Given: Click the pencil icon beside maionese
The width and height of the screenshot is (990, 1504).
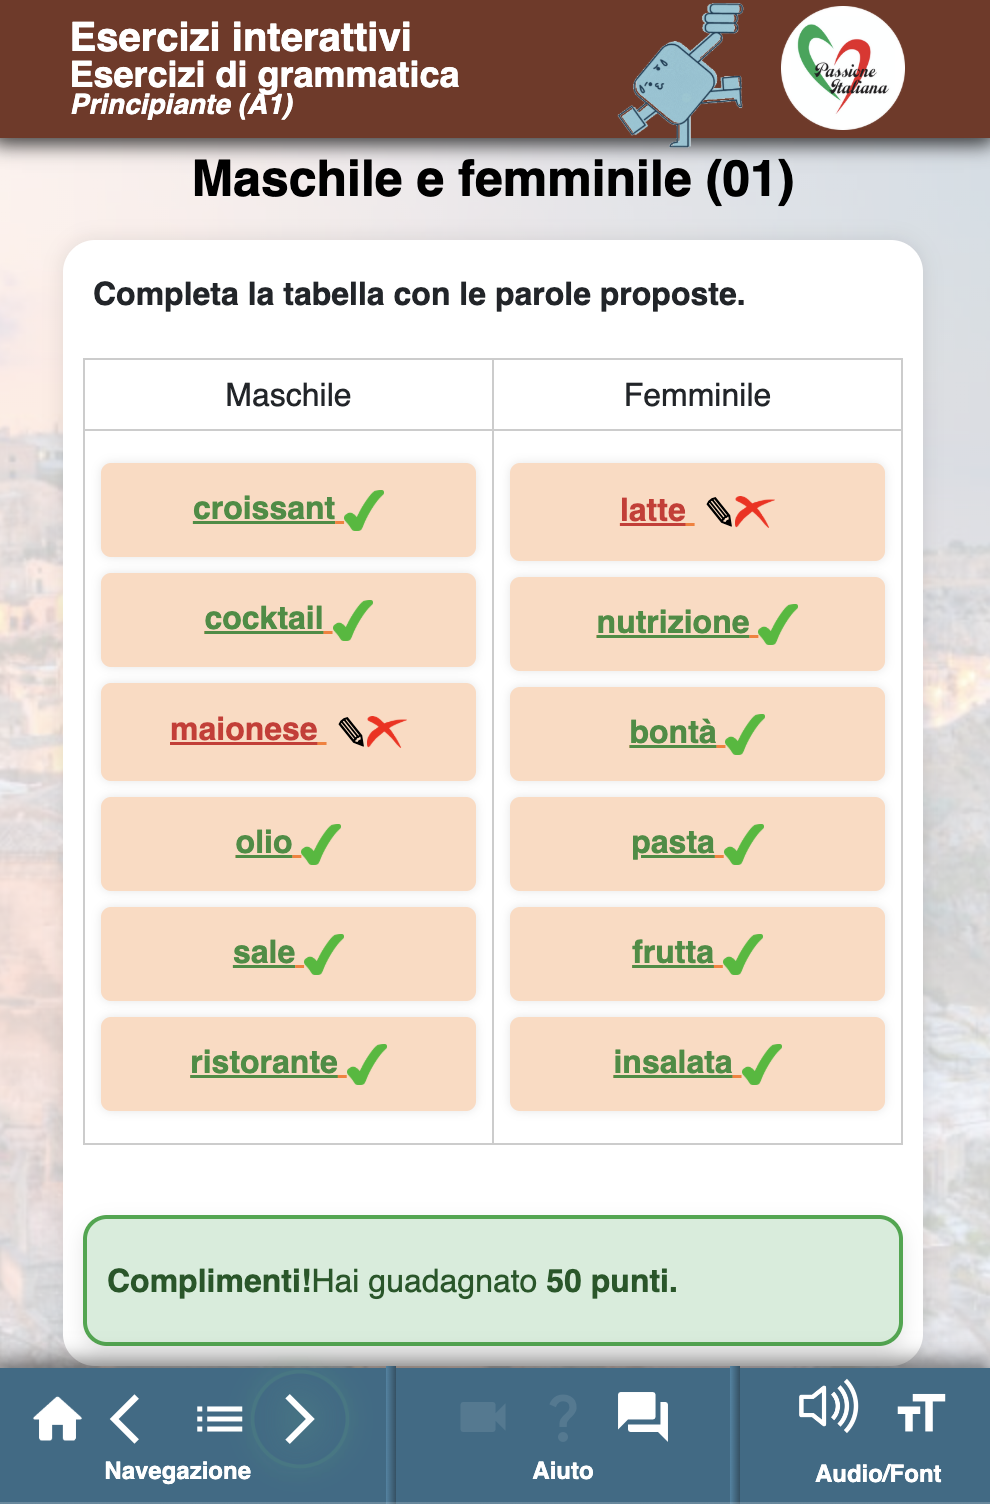Looking at the screenshot, I should point(351,732).
